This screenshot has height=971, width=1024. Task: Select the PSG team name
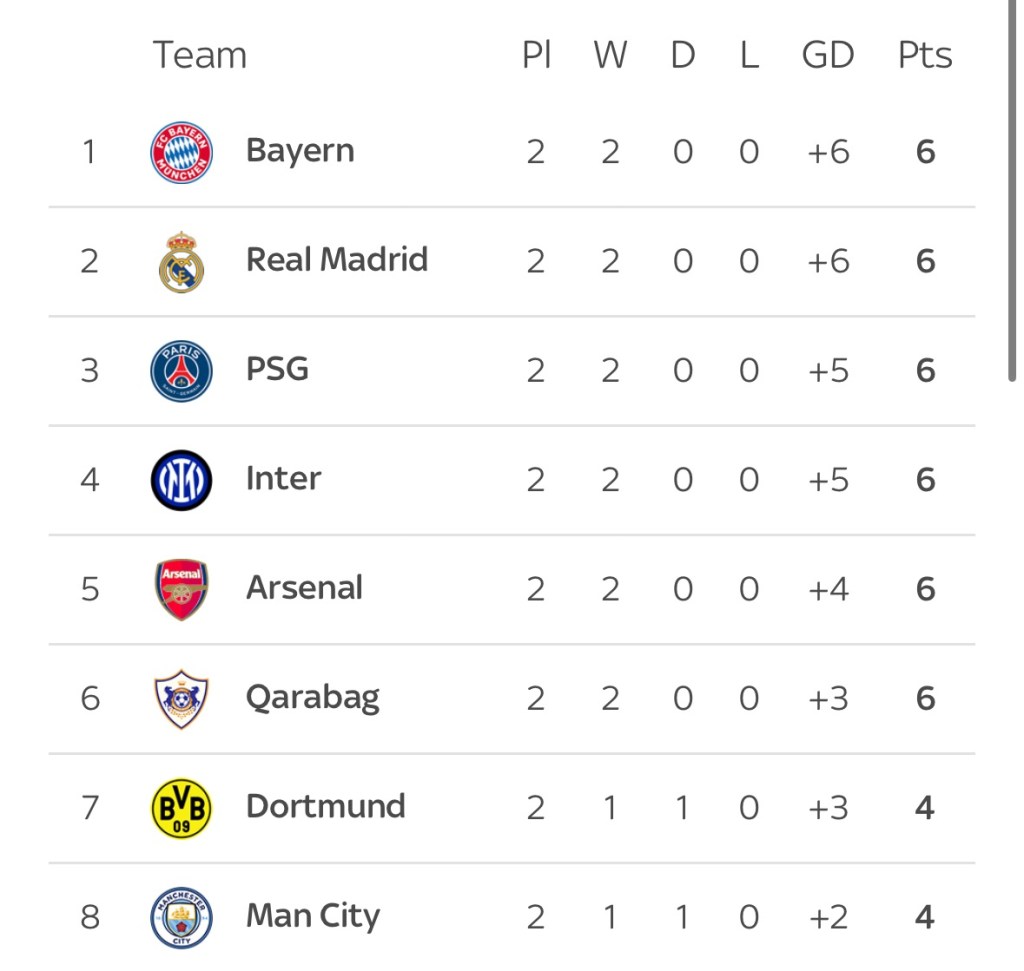(x=277, y=369)
